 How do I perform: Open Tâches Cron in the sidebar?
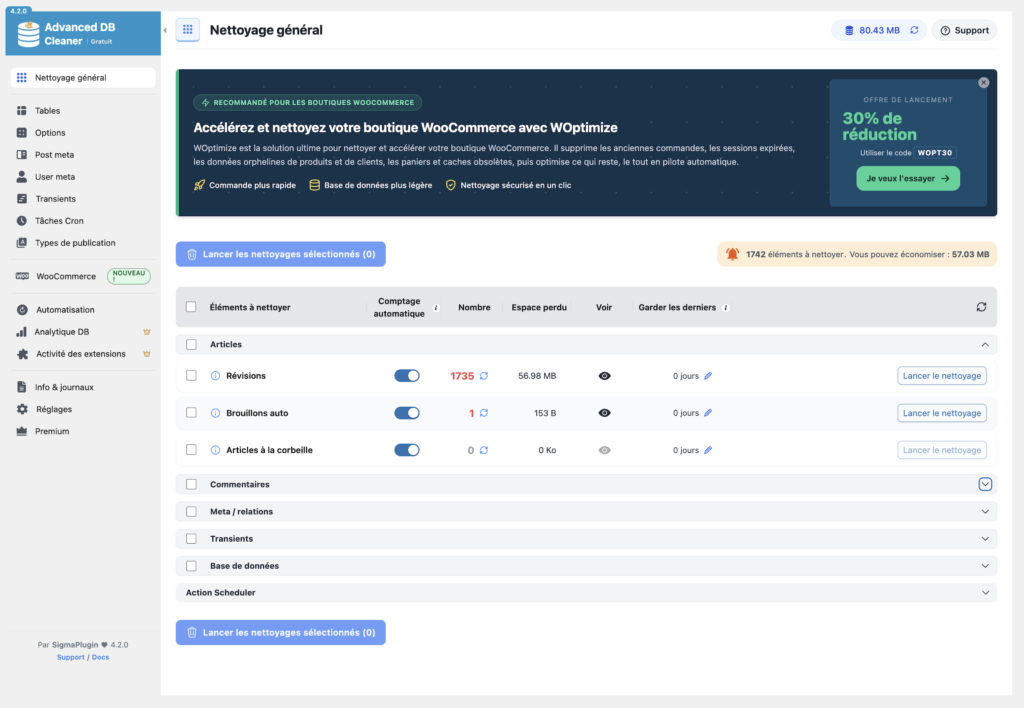click(x=83, y=221)
